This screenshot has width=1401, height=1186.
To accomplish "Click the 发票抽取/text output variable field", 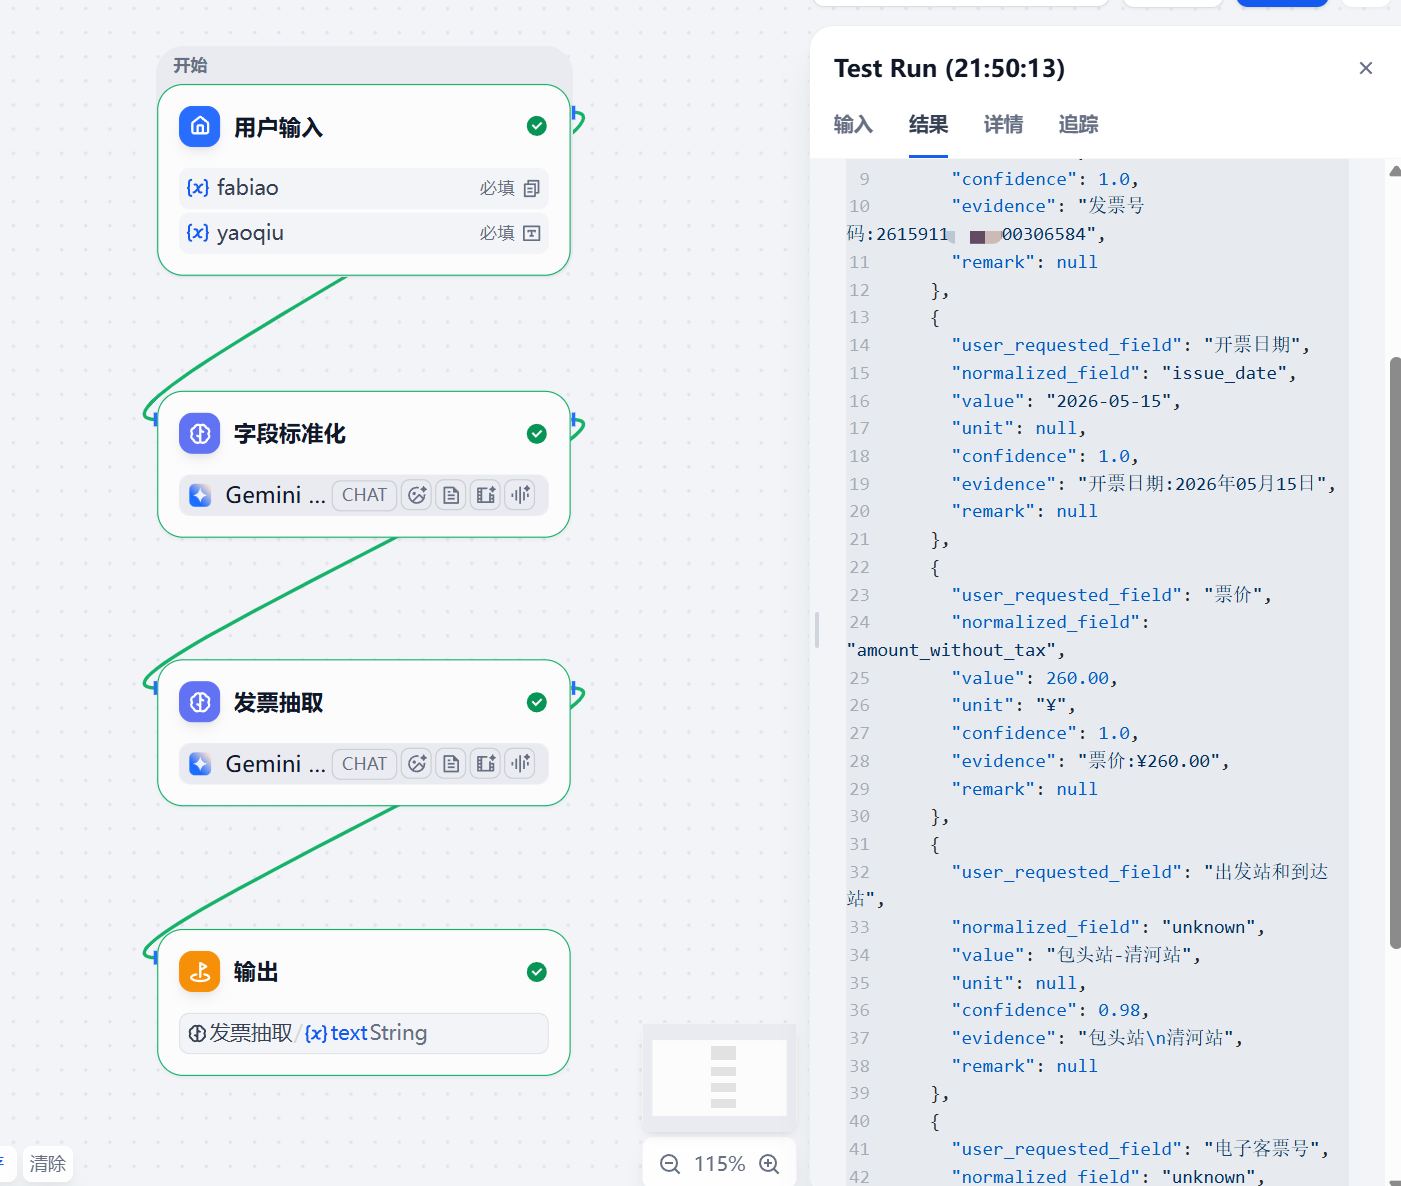I will [x=364, y=1033].
